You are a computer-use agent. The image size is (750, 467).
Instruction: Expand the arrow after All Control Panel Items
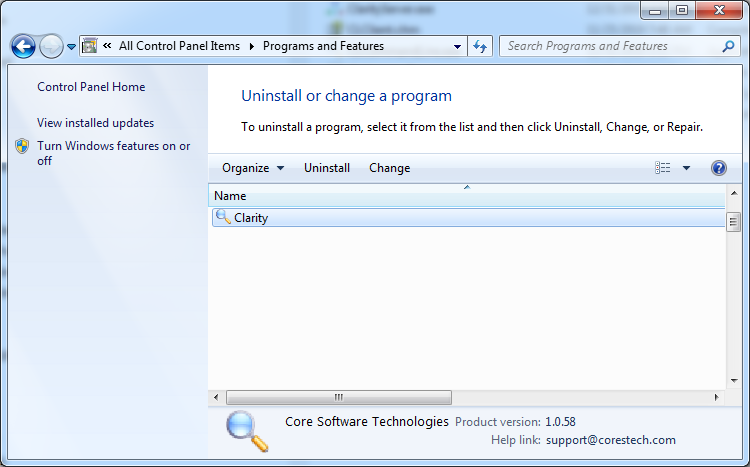252,46
